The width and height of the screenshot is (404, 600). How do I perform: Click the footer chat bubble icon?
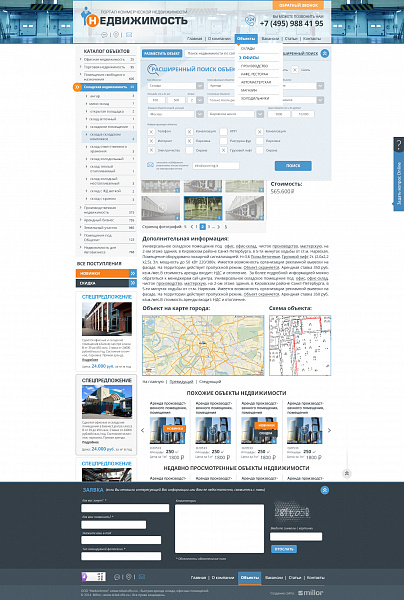pyautogui.click(x=117, y=577)
